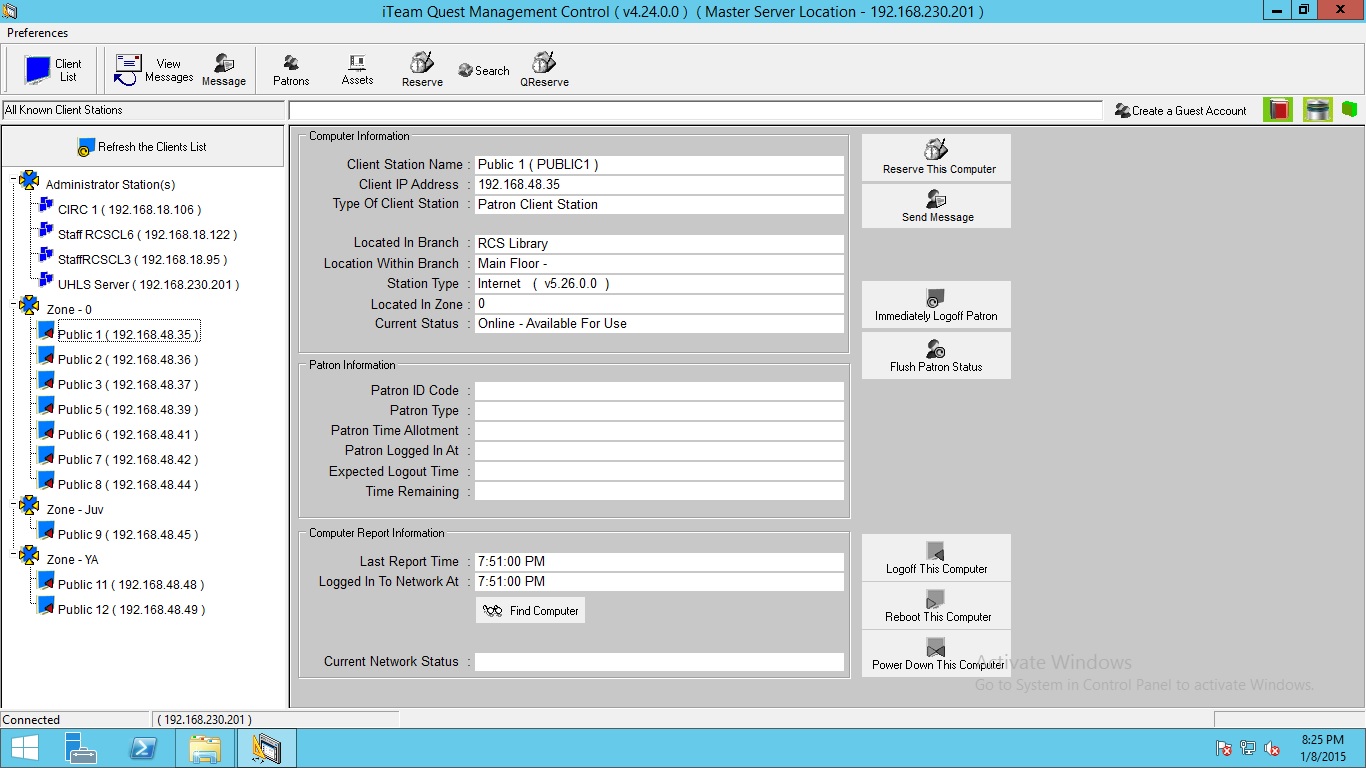Open the Client List toolbar icon
This screenshot has height=768, width=1366.
(x=53, y=70)
